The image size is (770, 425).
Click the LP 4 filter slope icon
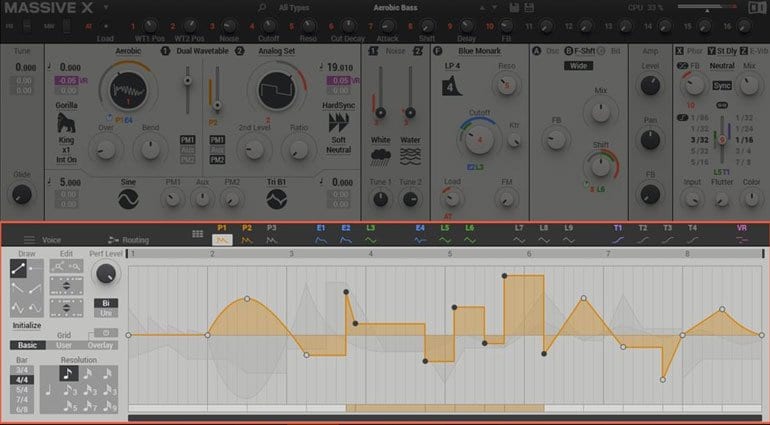point(451,86)
